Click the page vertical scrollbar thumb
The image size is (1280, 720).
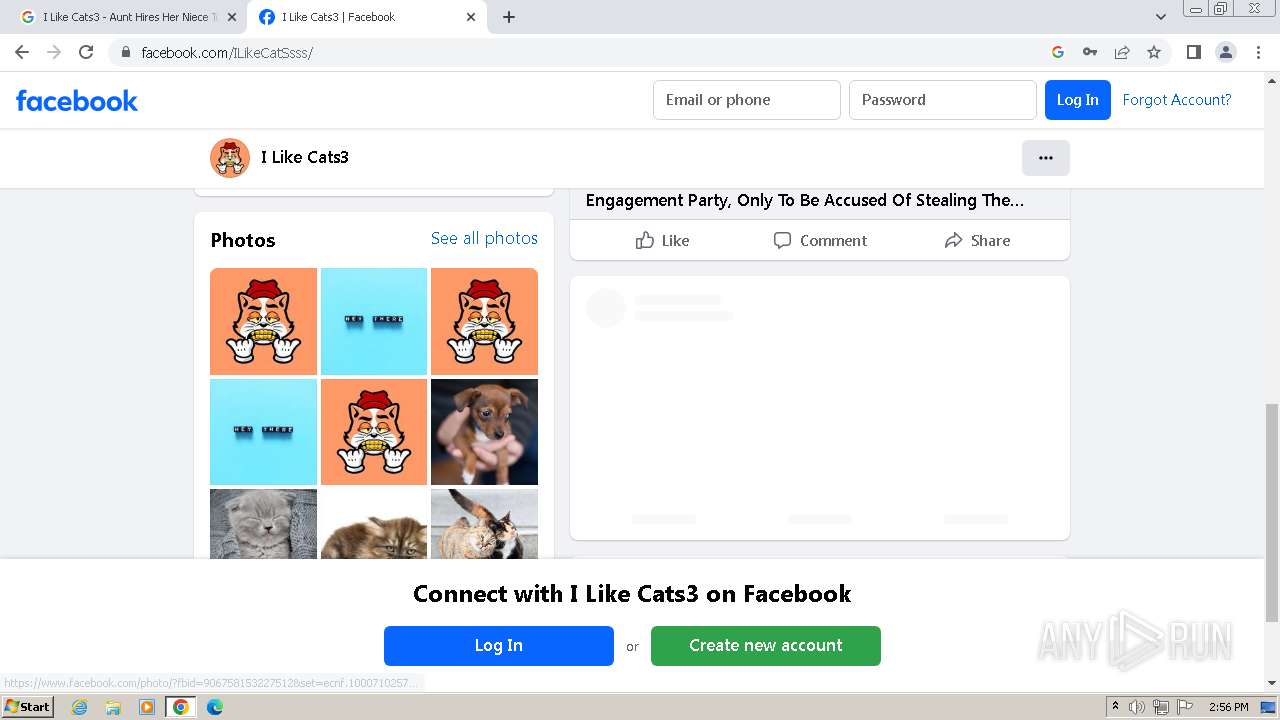pos(1272,511)
